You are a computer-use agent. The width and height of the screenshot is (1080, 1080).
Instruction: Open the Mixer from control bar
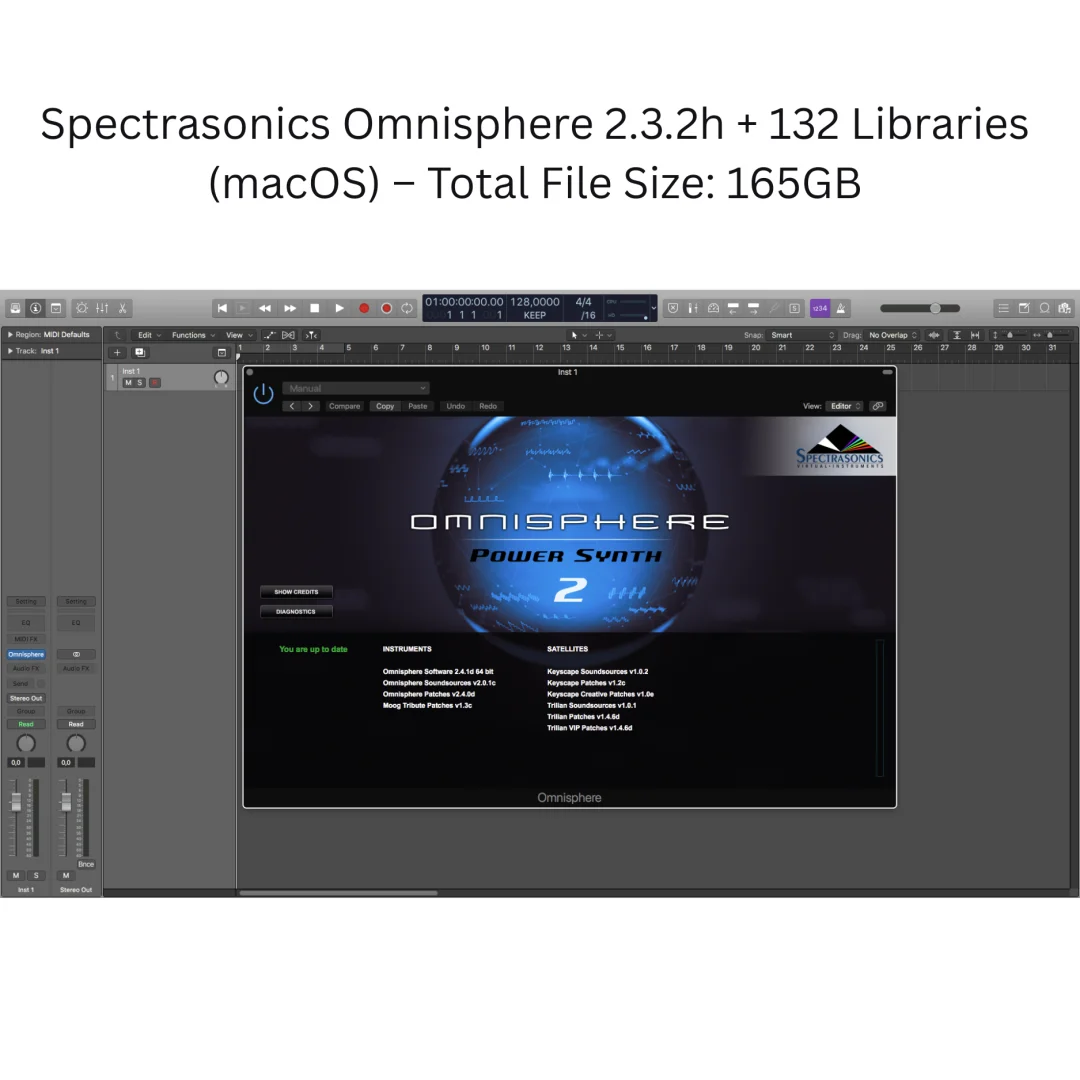101,308
